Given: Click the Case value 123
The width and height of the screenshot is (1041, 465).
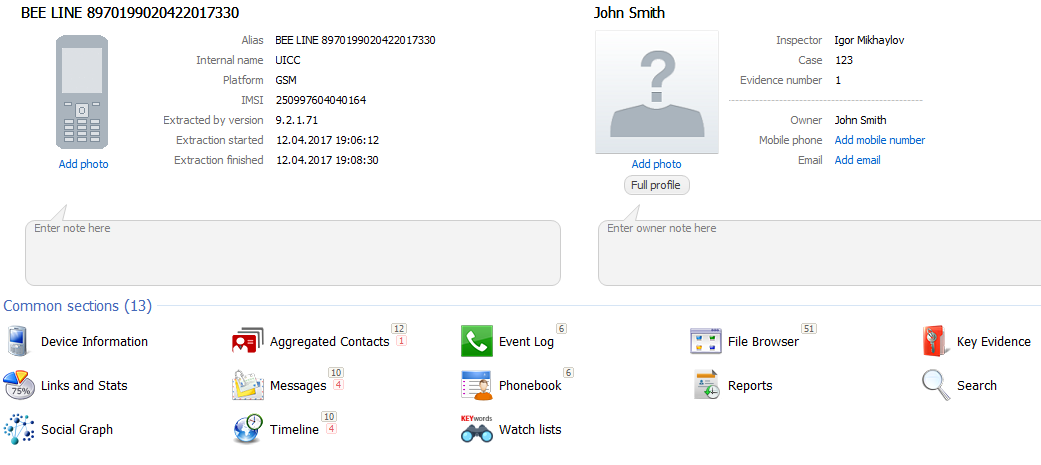Looking at the screenshot, I should pyautogui.click(x=844, y=60).
